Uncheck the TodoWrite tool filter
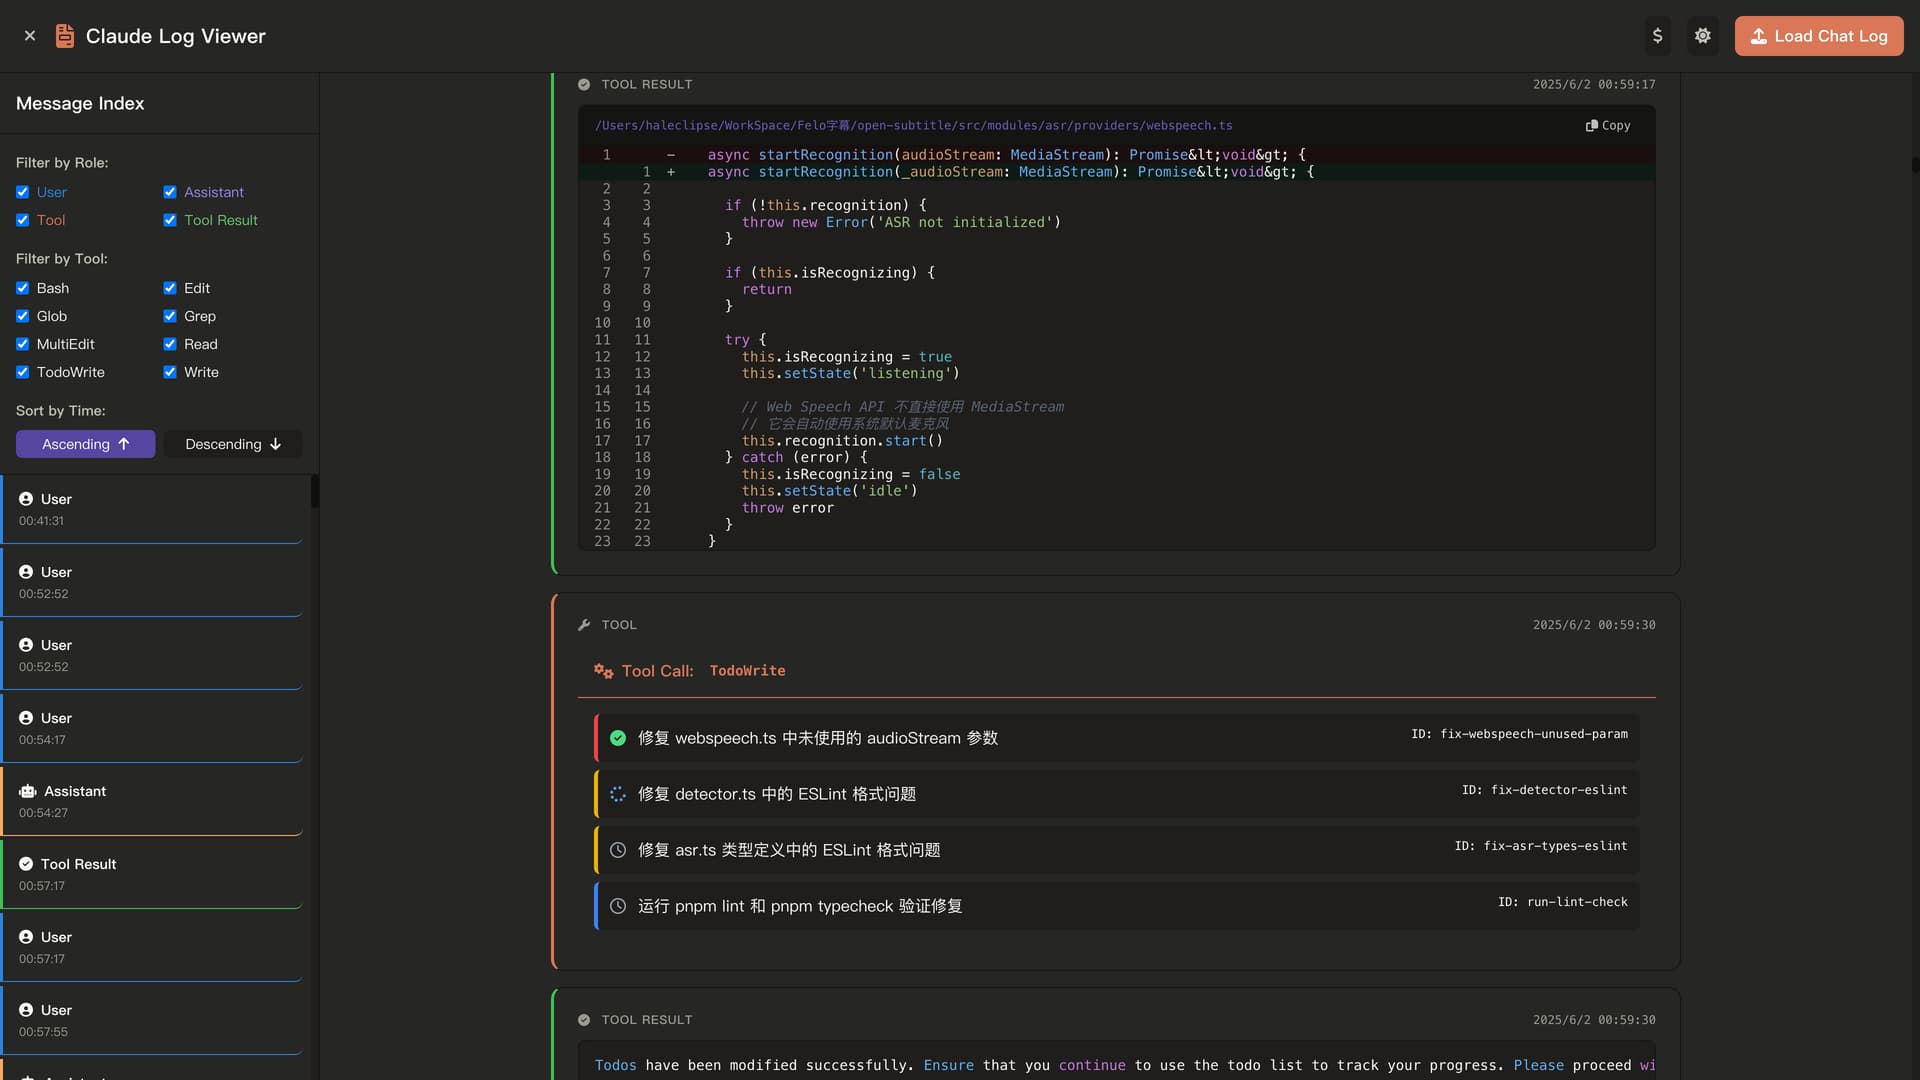 tap(22, 372)
